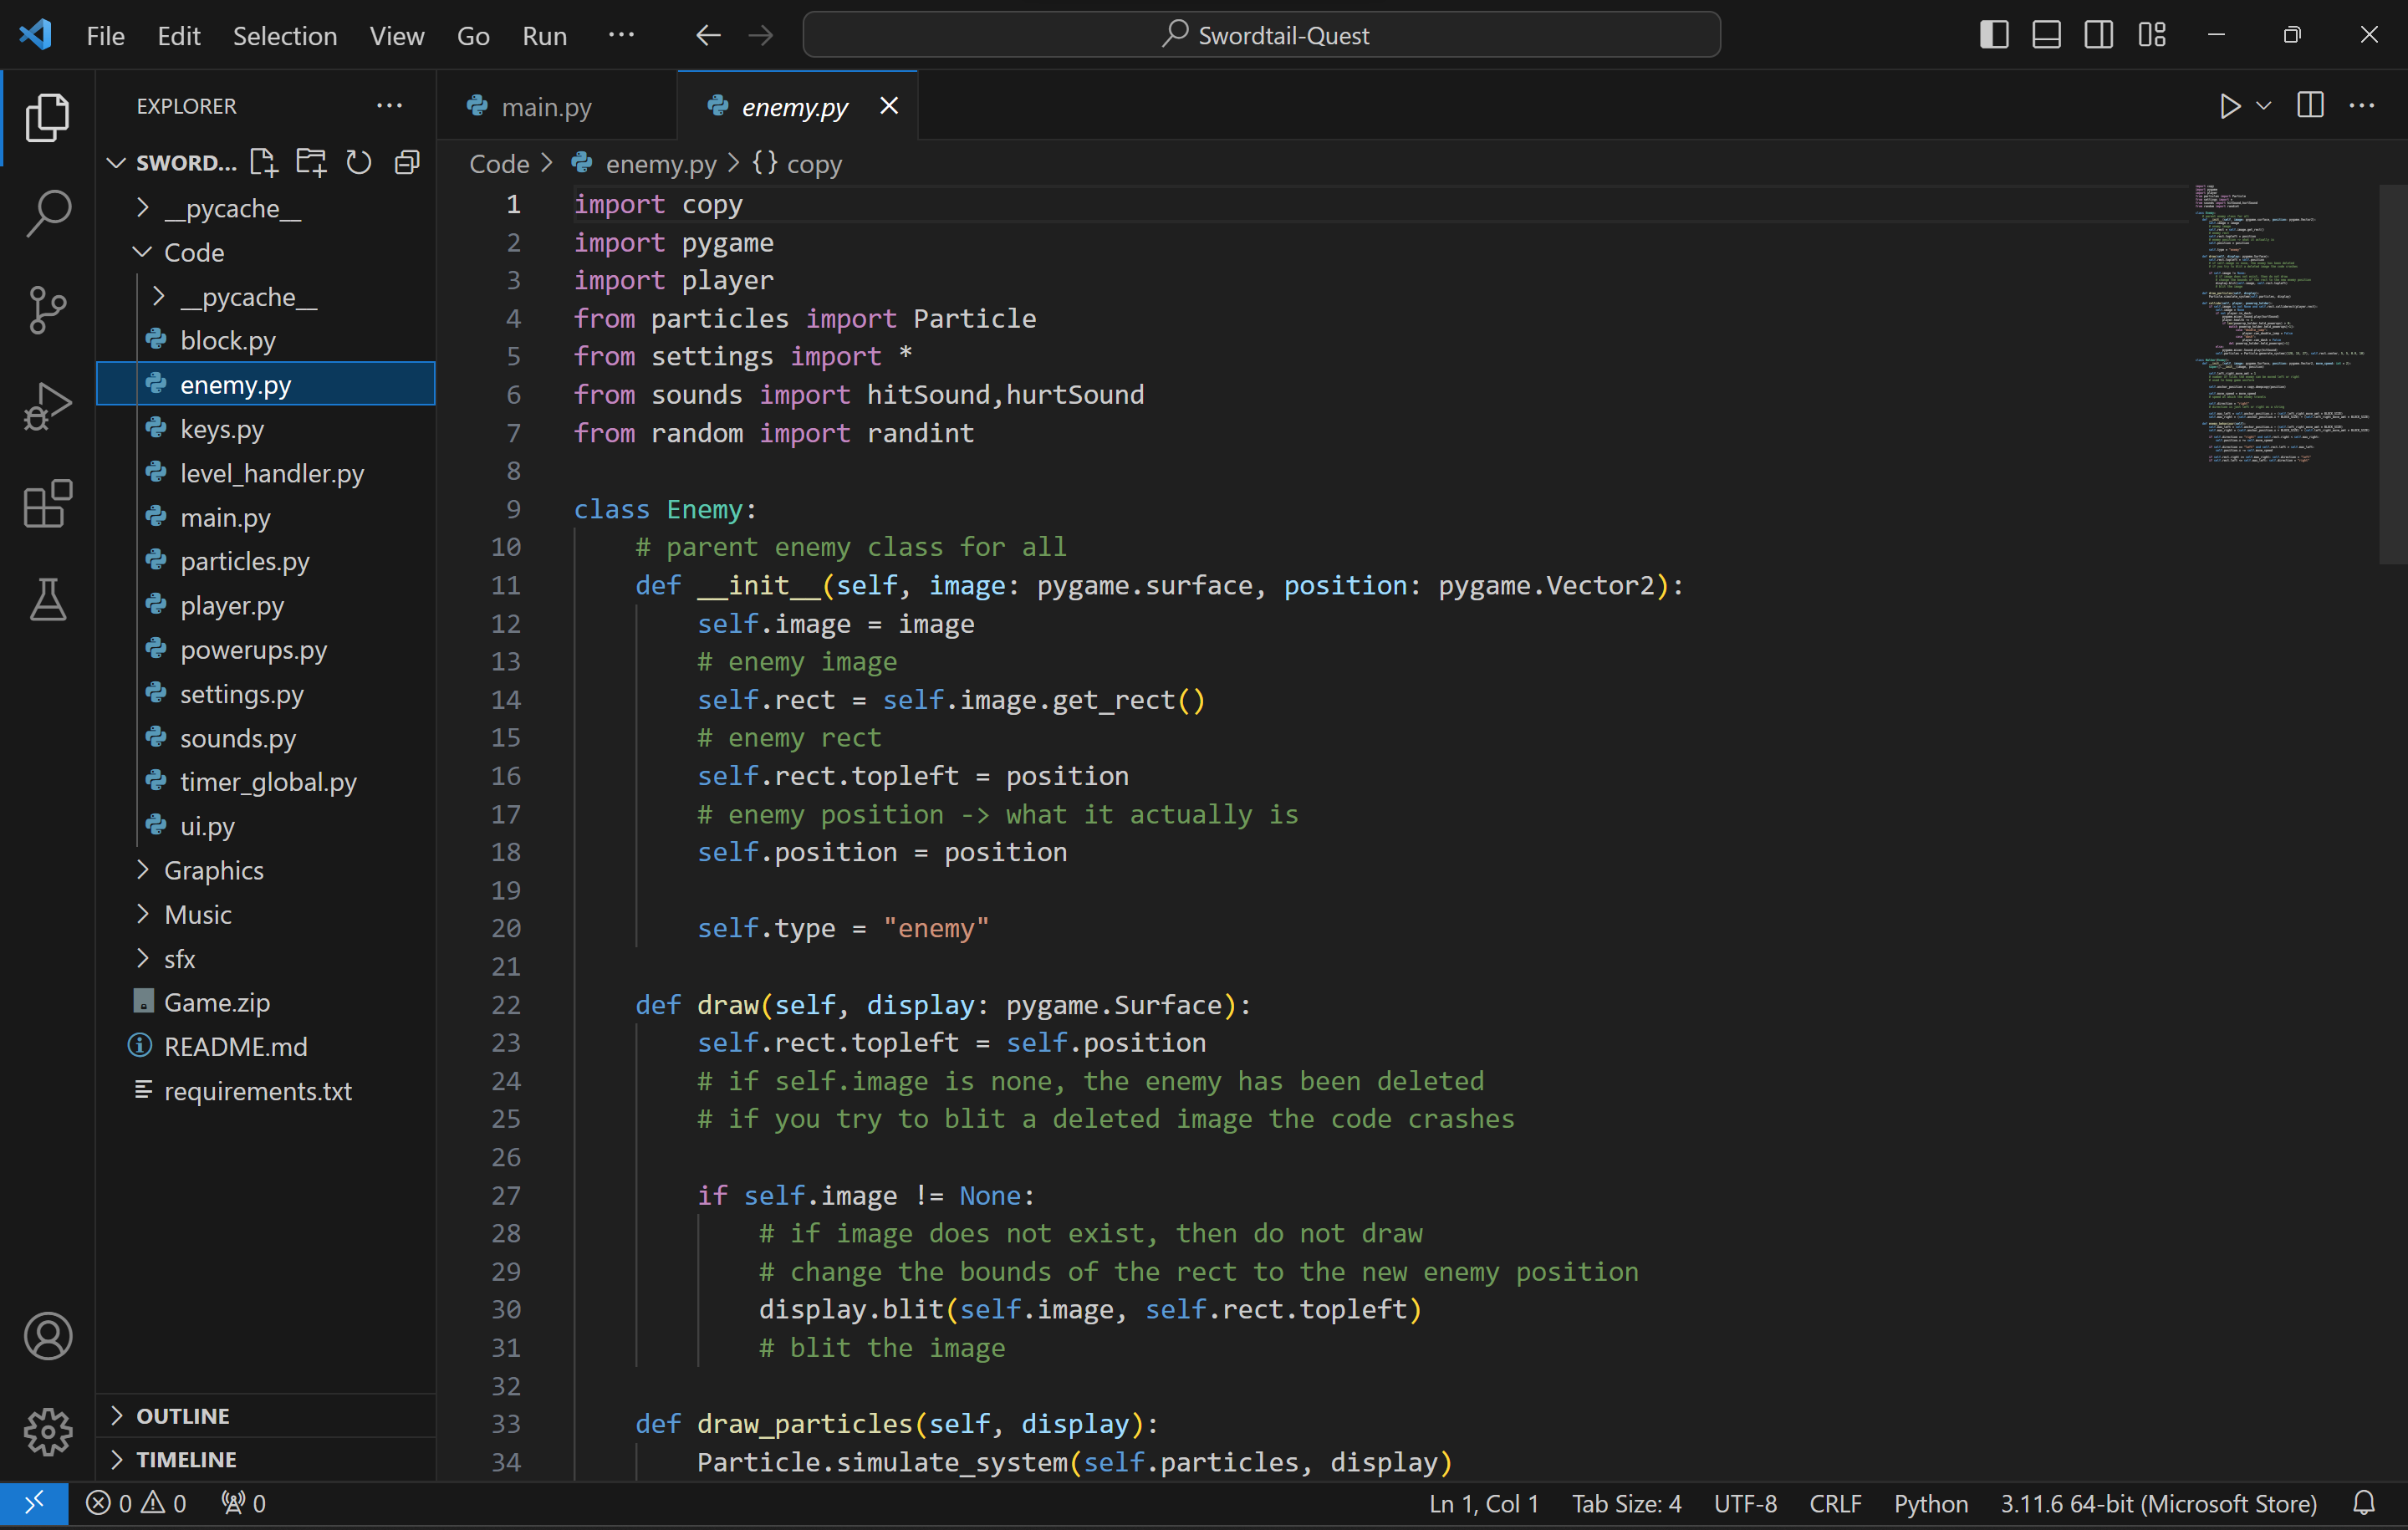The image size is (2408, 1530).
Task: Switch to the main.py tab
Action: [546, 106]
